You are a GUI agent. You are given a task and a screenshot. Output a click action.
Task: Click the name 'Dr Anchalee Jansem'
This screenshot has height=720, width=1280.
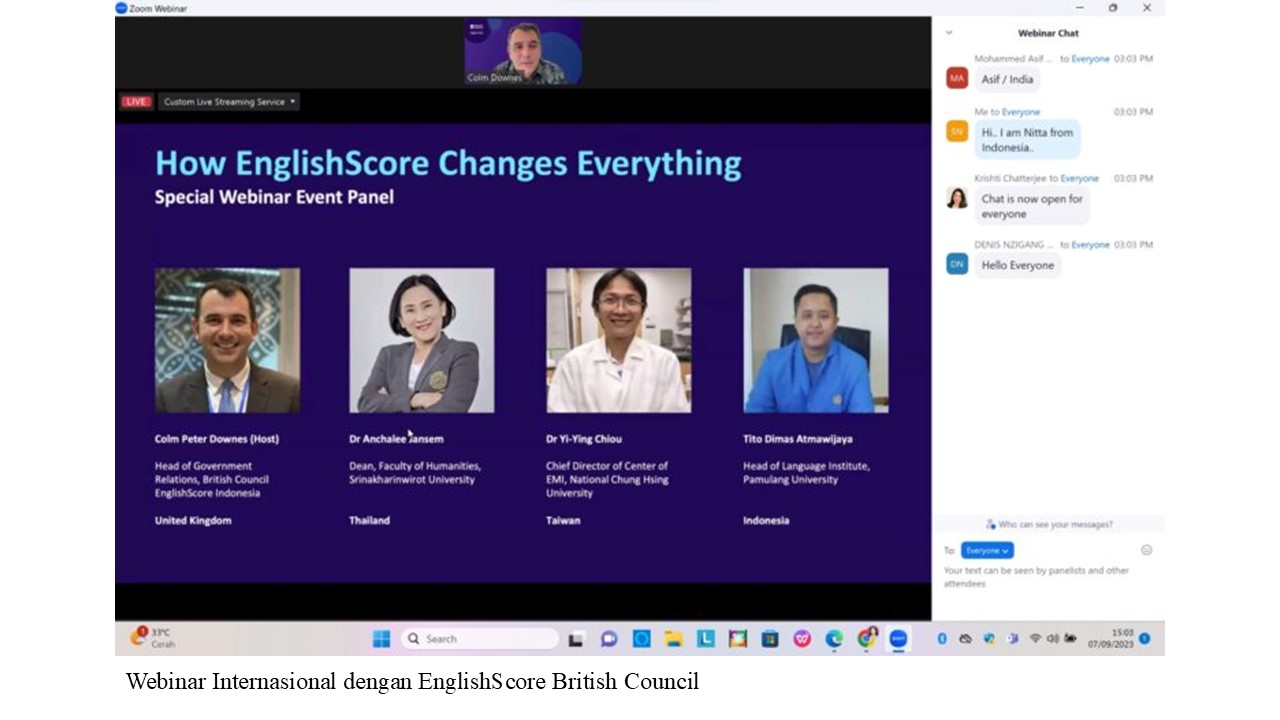396,439
